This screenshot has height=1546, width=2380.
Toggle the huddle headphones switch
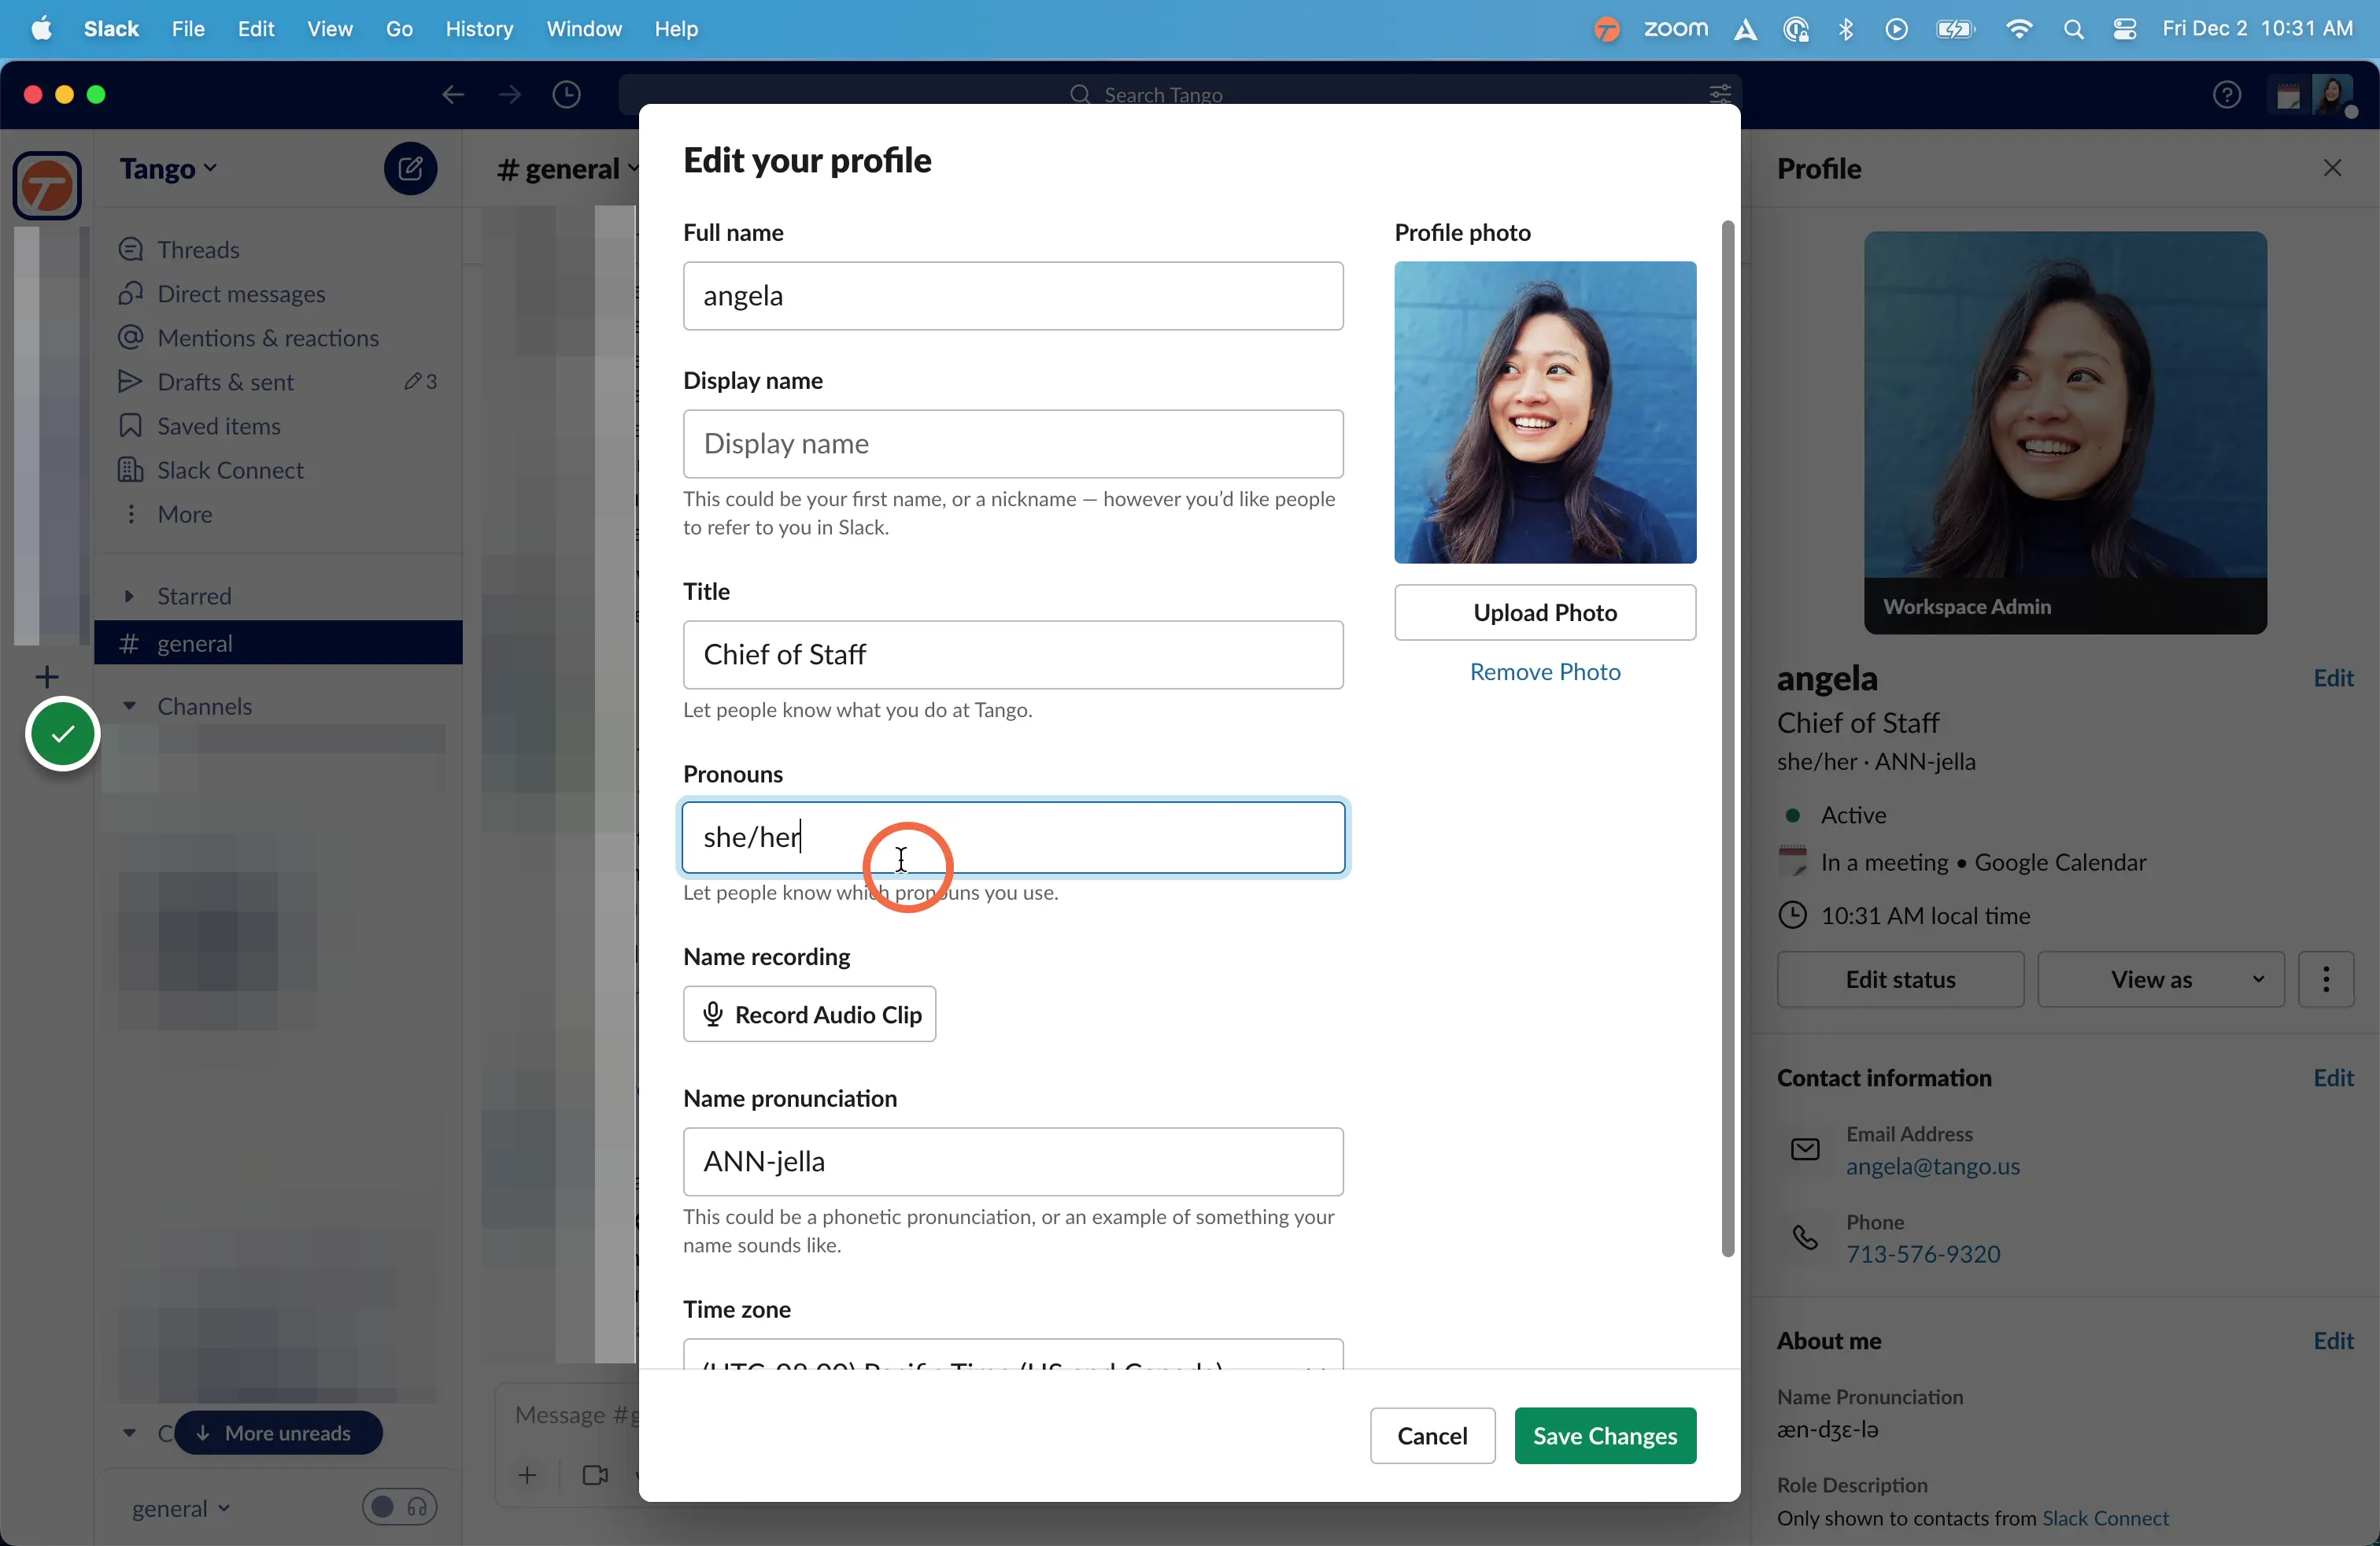point(399,1506)
